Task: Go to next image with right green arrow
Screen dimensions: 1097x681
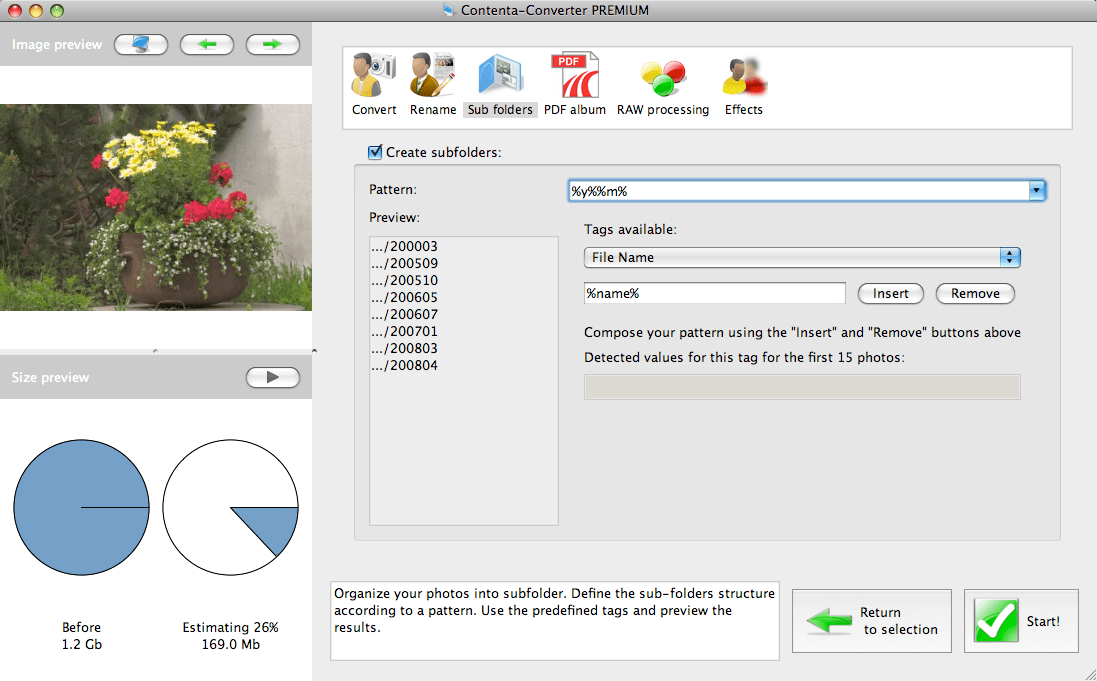Action: point(273,45)
